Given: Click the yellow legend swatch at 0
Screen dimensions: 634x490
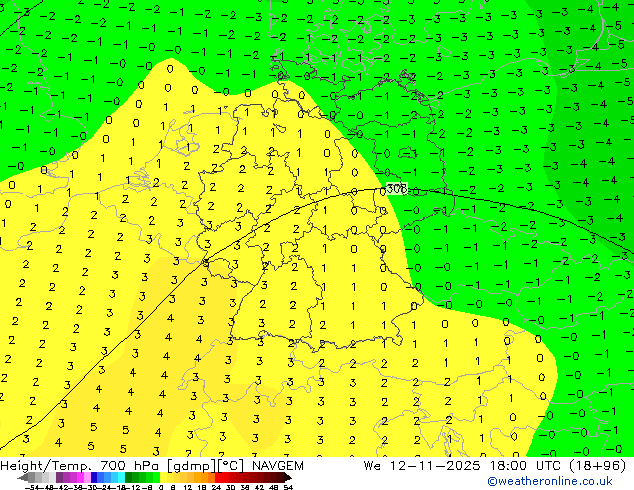Looking at the screenshot, I should (x=163, y=477).
